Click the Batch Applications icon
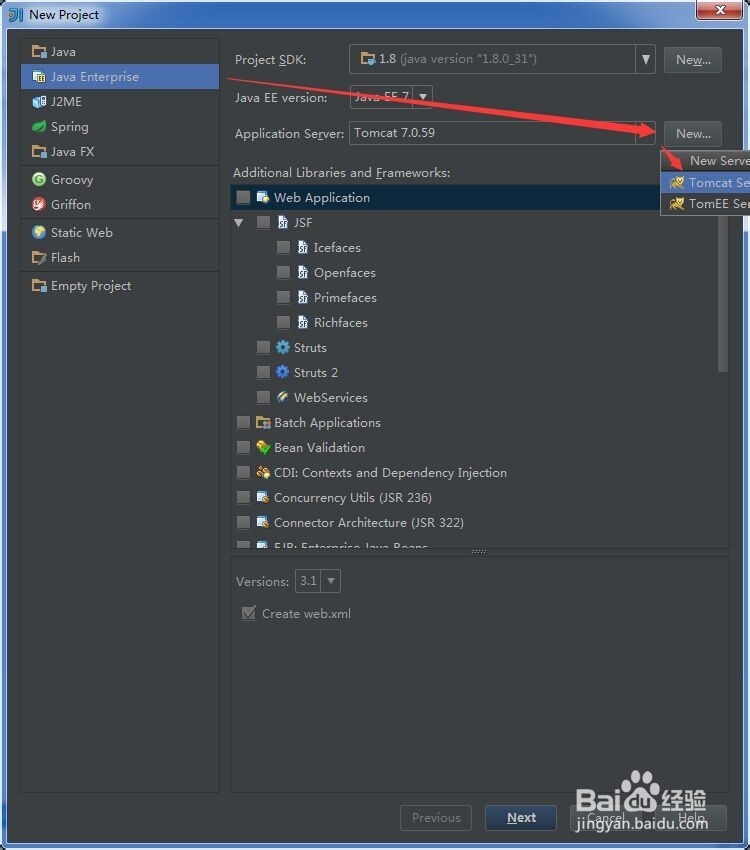750x850 pixels. [263, 422]
